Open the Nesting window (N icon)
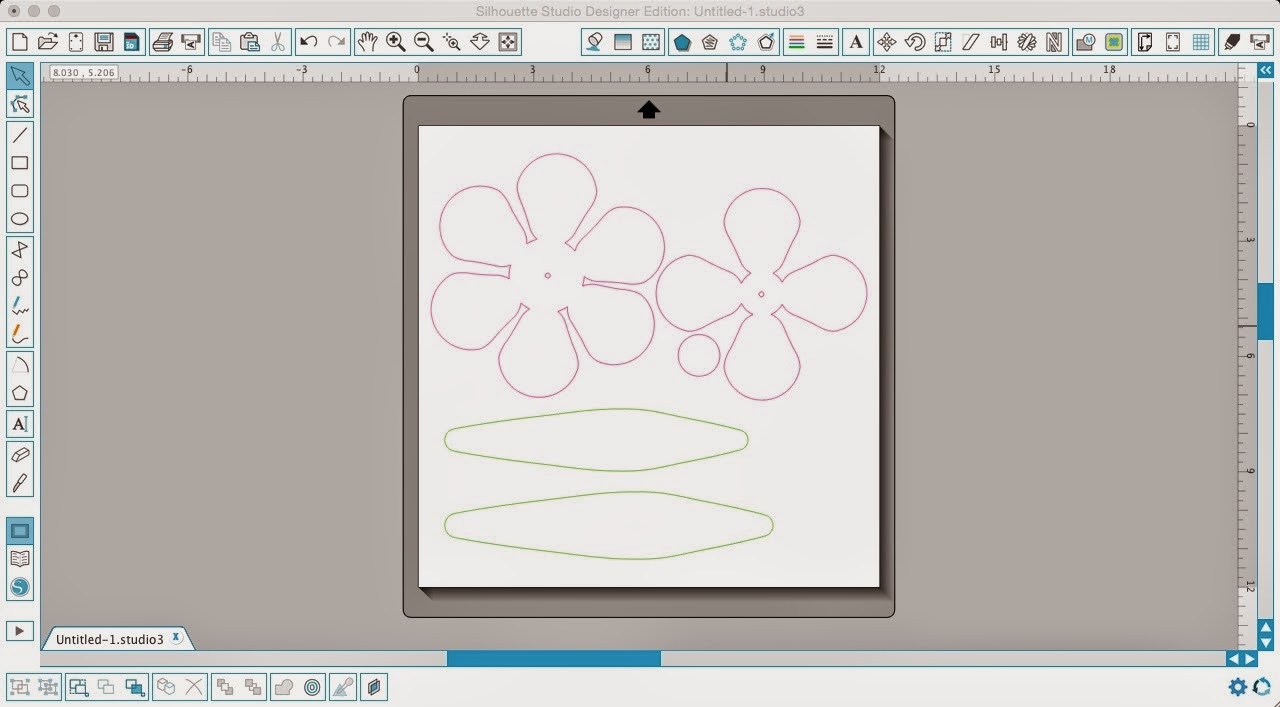This screenshot has width=1280, height=707. click(1054, 42)
